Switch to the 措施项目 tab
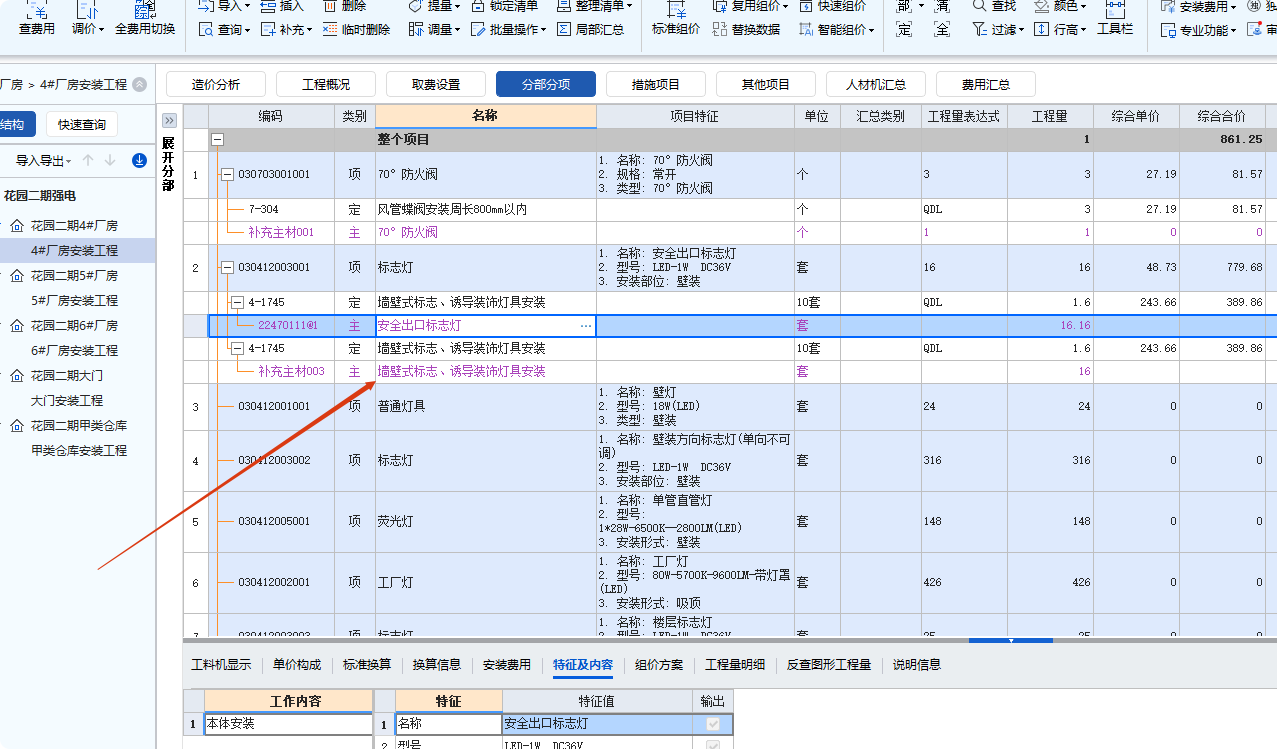This screenshot has height=749, width=1277. tap(655, 84)
